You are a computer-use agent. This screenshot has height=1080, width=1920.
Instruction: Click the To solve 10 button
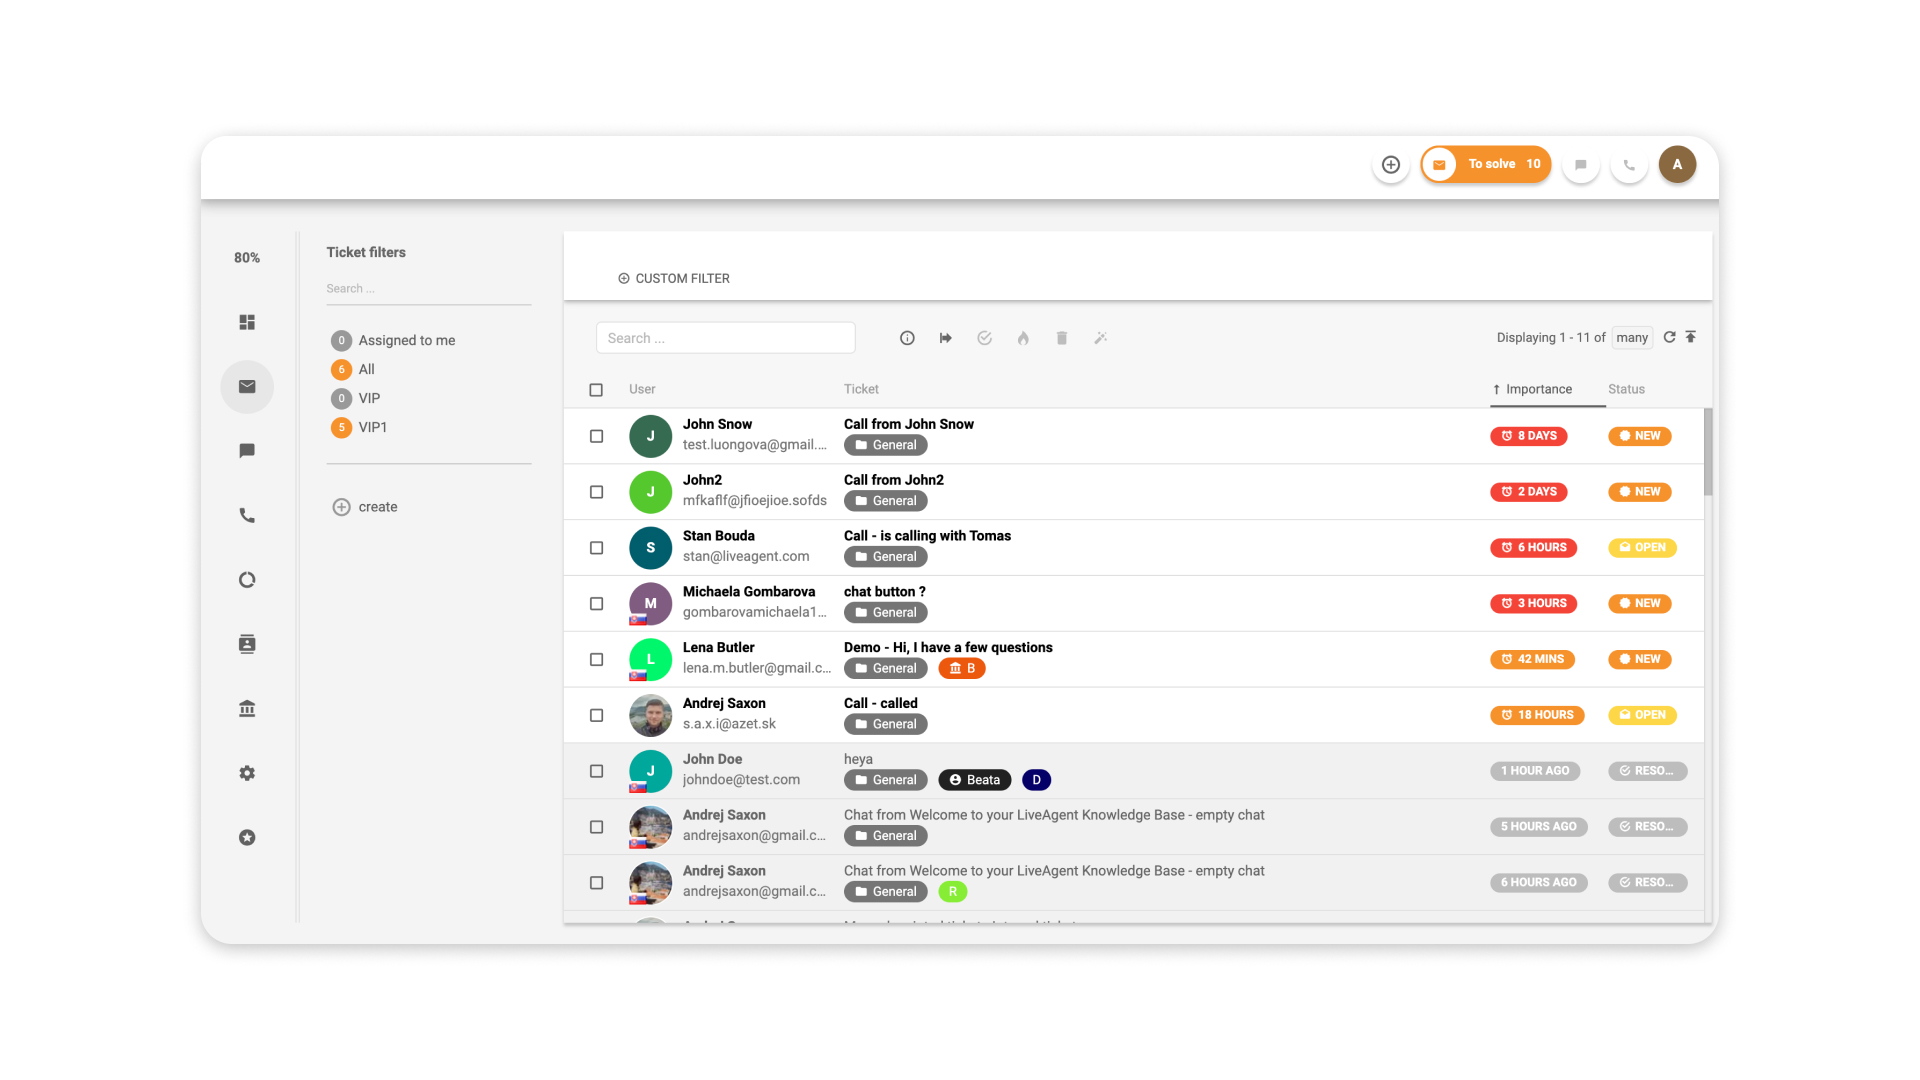click(1486, 164)
